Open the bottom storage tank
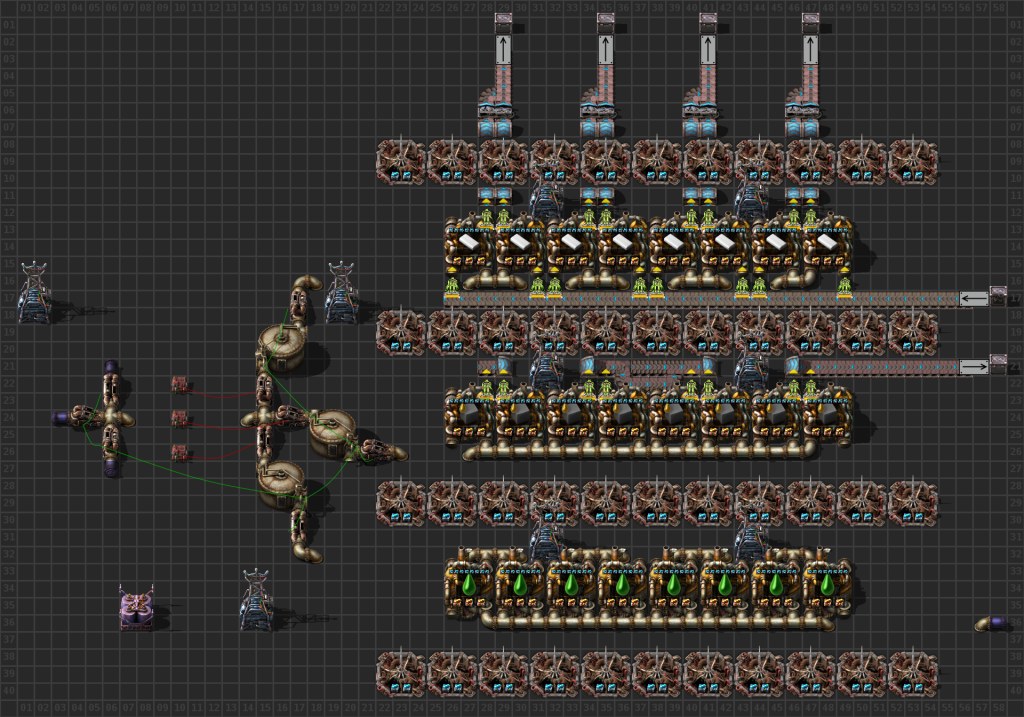This screenshot has height=717, width=1024. pos(281,485)
